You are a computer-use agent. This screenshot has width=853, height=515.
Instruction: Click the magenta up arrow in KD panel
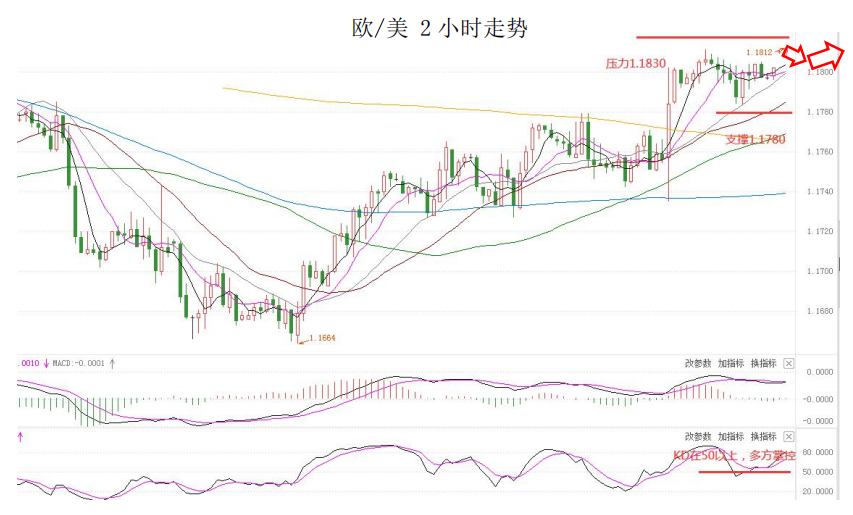(x=20, y=437)
